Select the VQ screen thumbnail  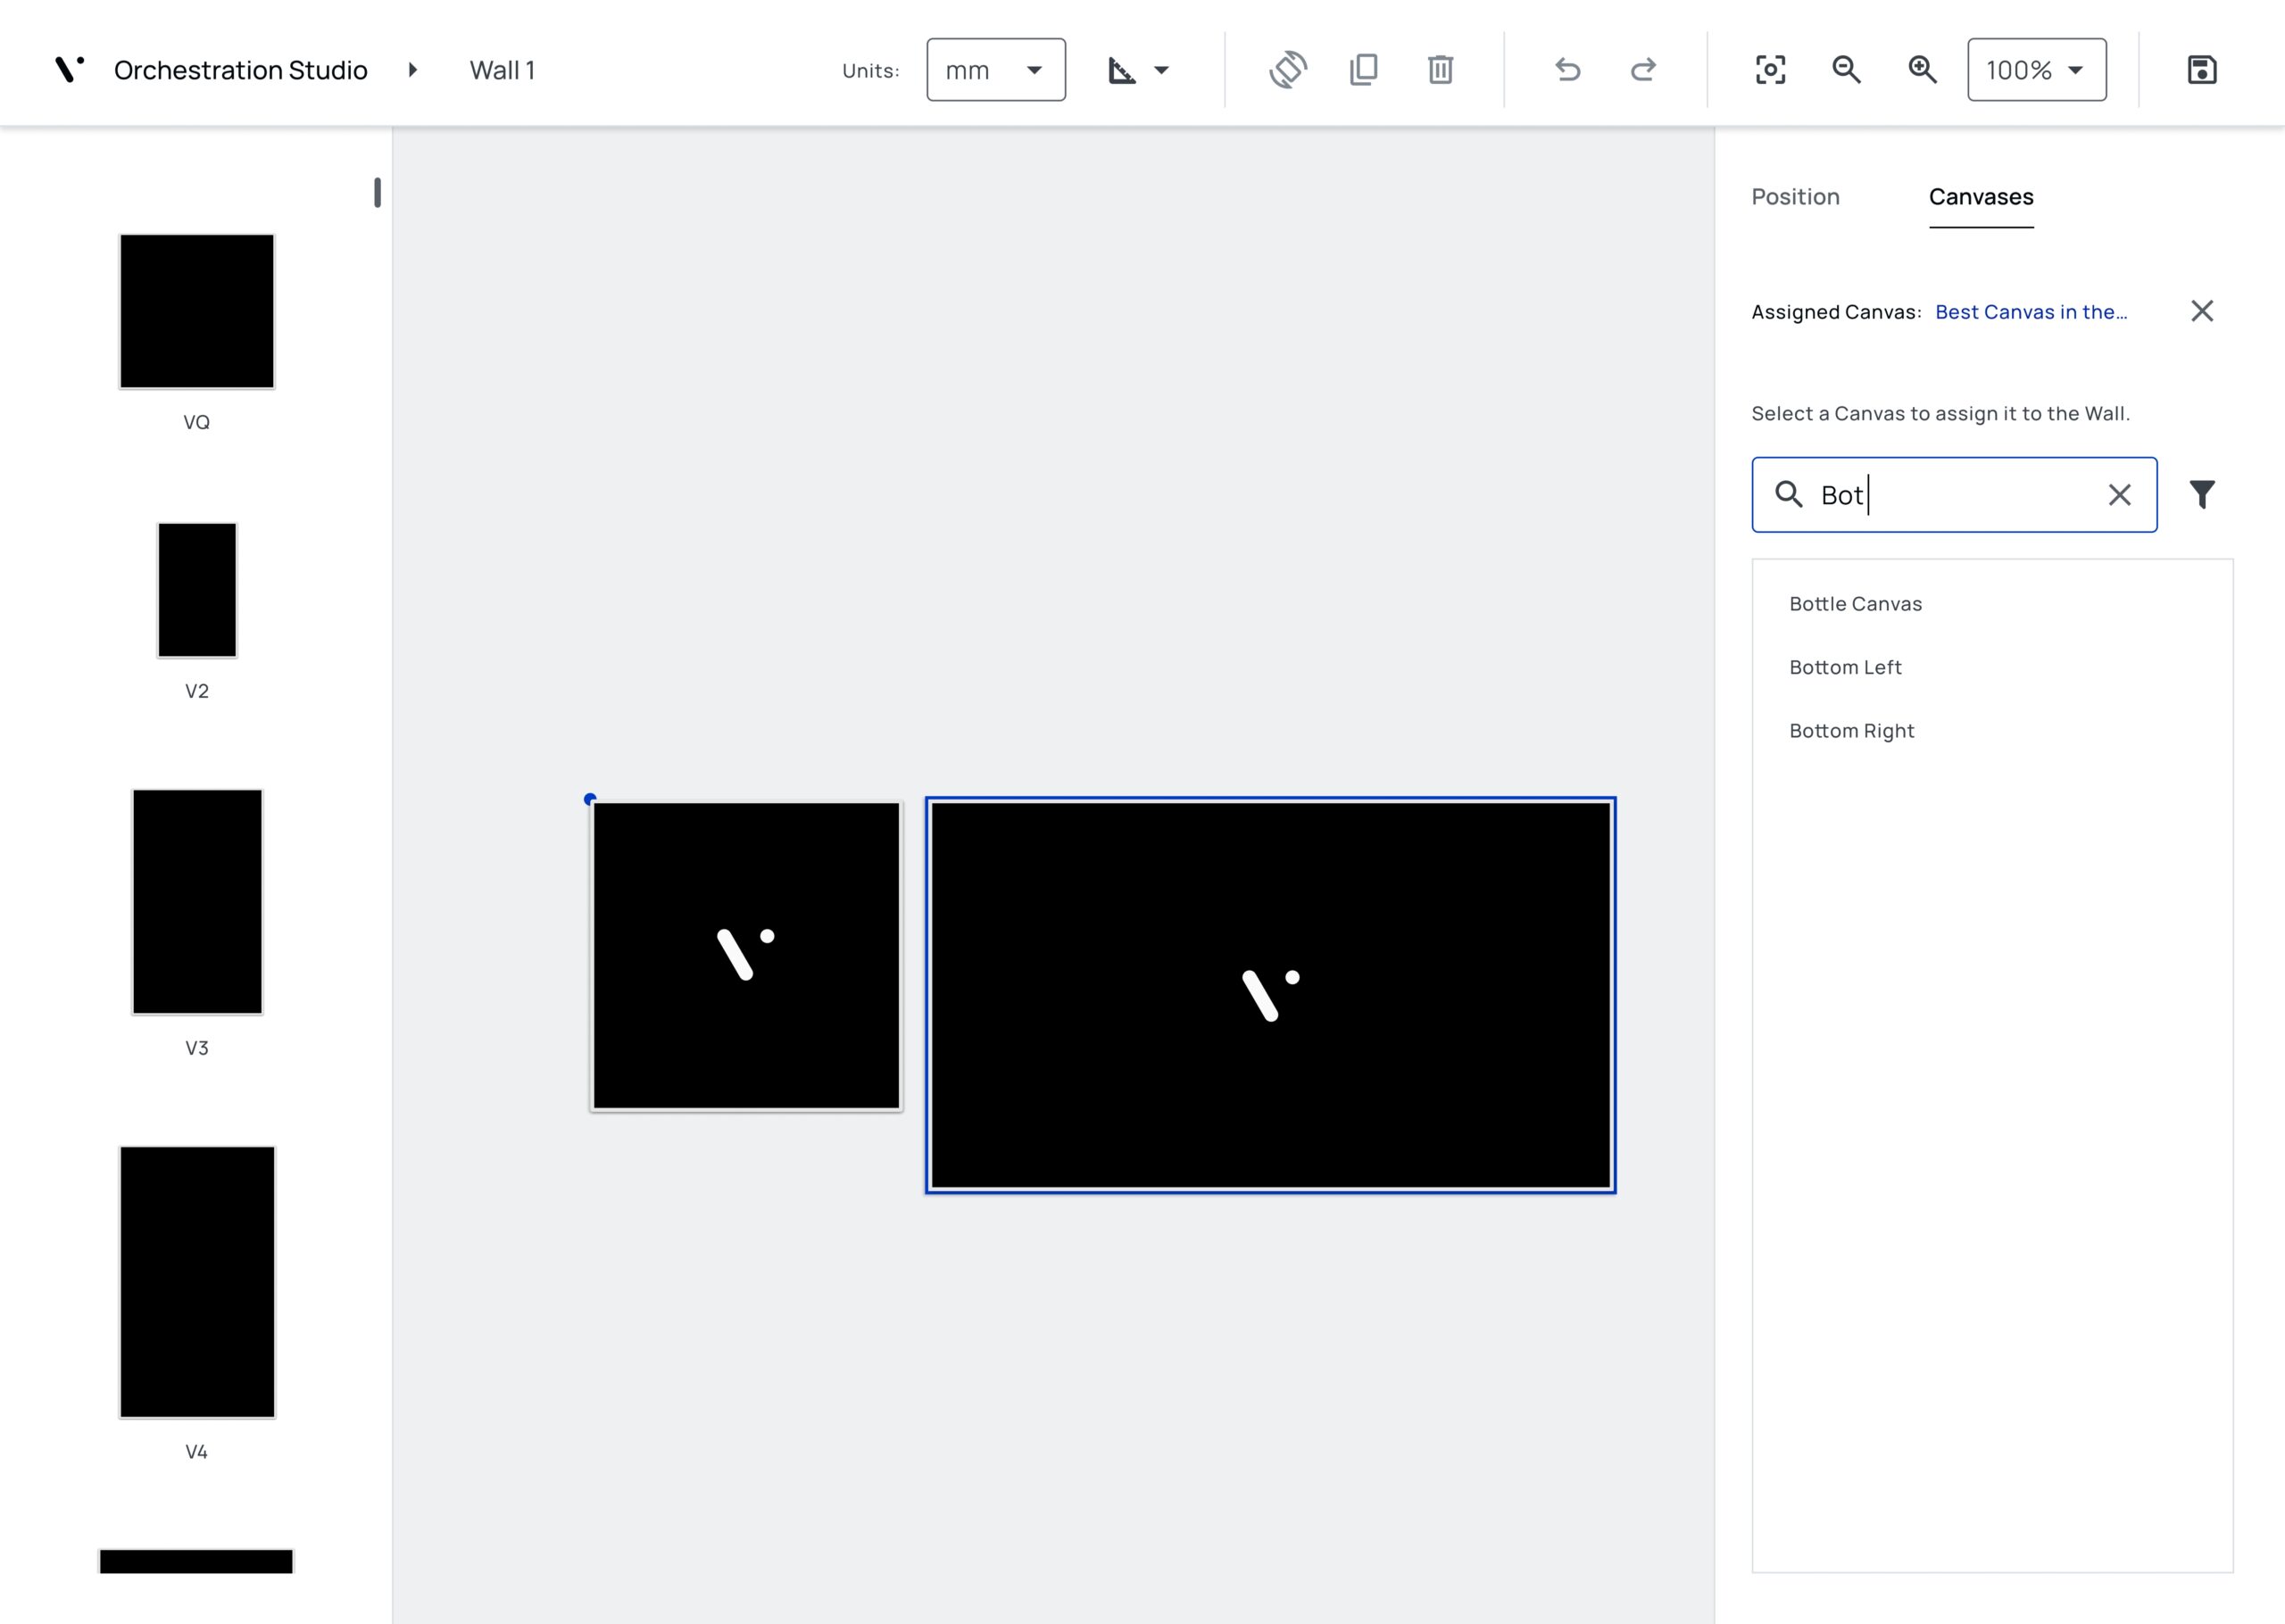pyautogui.click(x=197, y=311)
